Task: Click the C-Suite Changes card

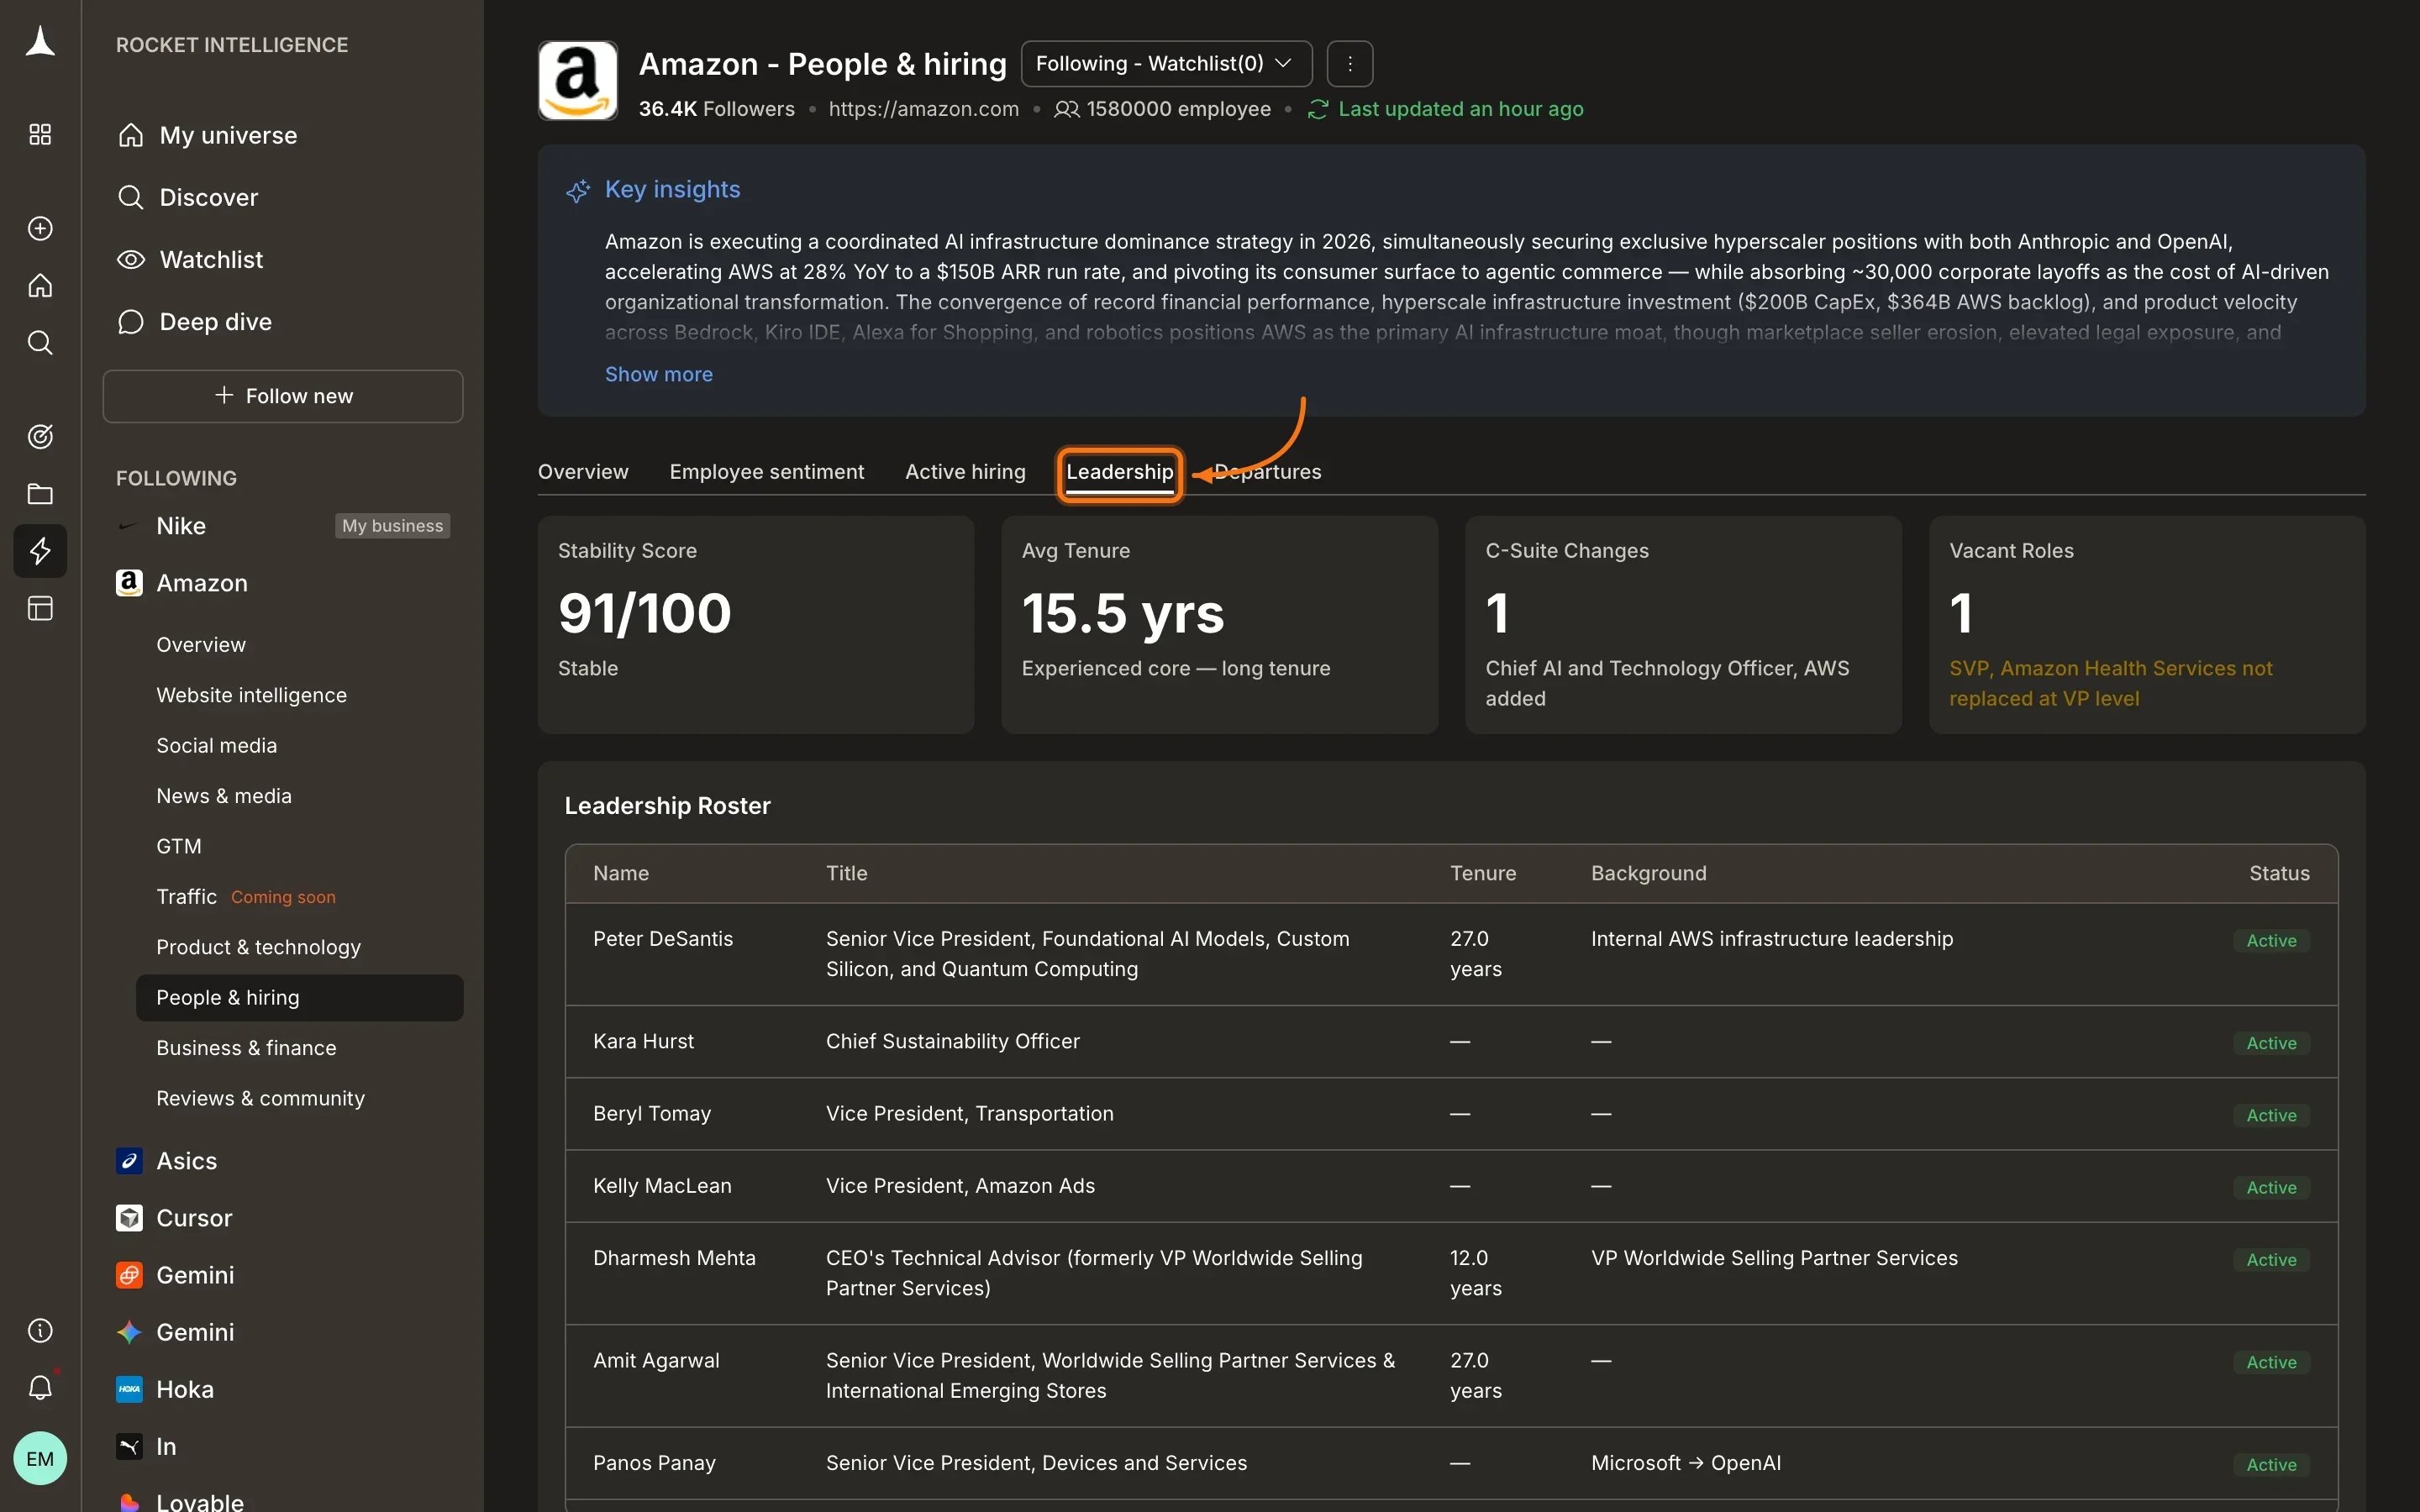Action: pos(1683,625)
